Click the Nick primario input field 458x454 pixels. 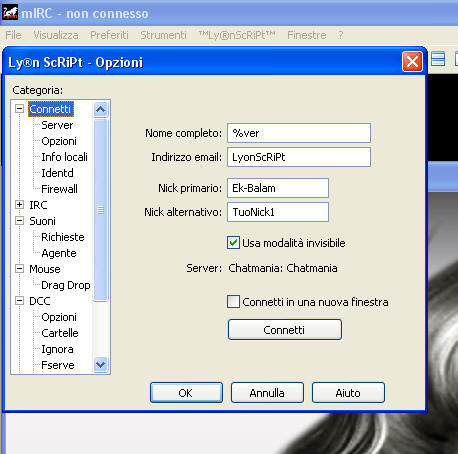(278, 188)
